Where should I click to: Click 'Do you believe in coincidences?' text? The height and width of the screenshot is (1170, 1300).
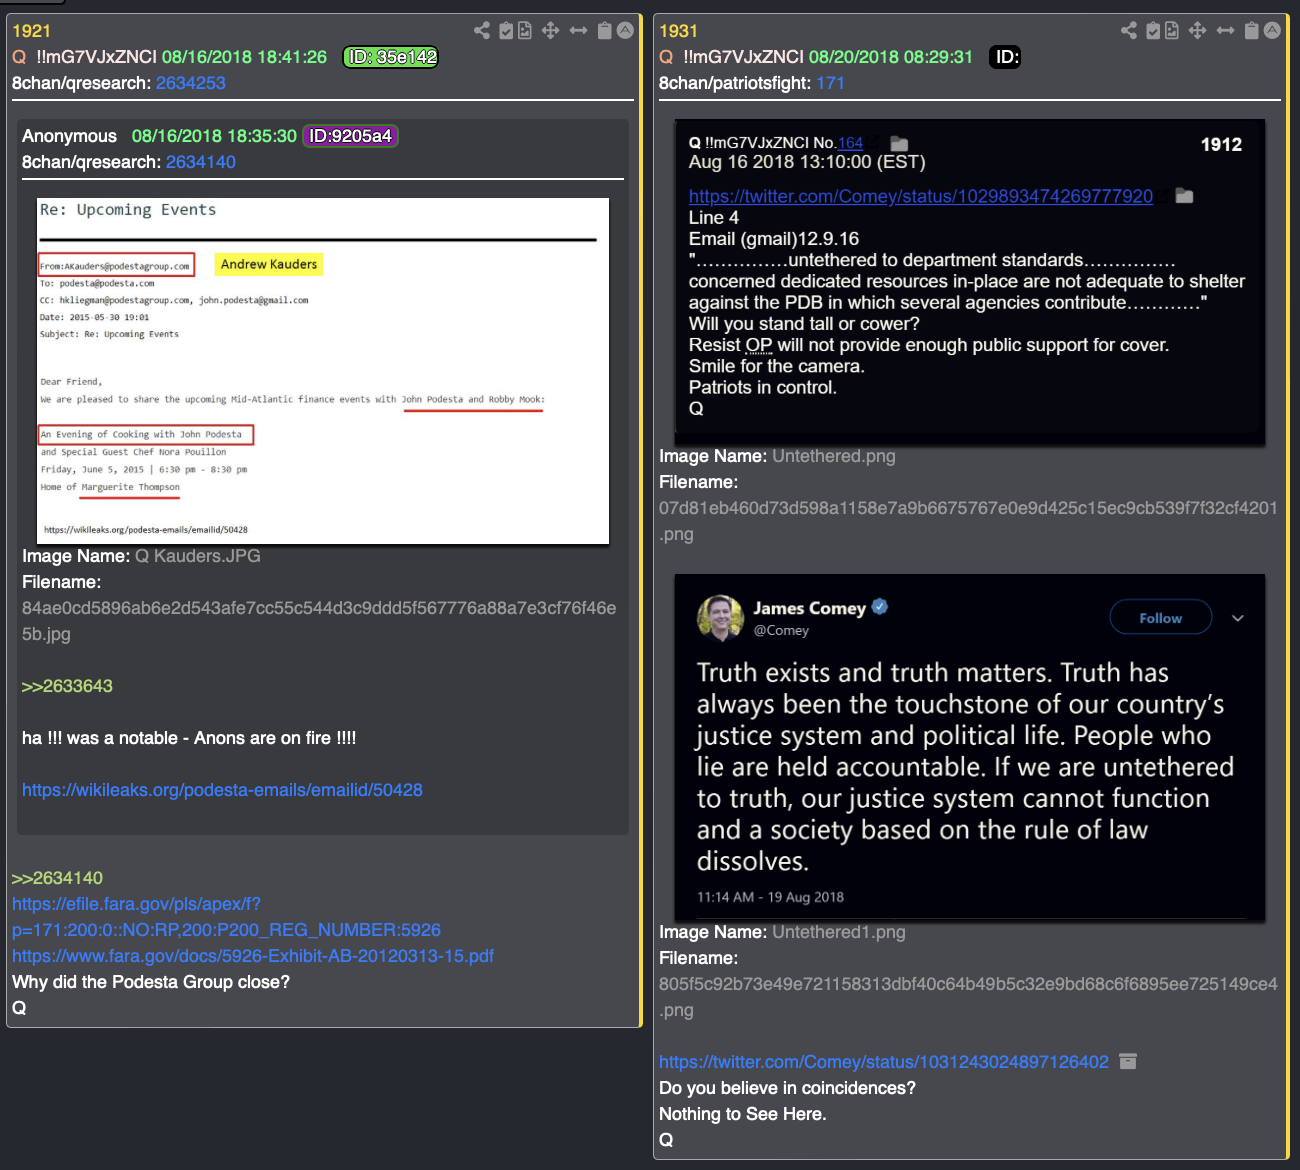tap(787, 1088)
